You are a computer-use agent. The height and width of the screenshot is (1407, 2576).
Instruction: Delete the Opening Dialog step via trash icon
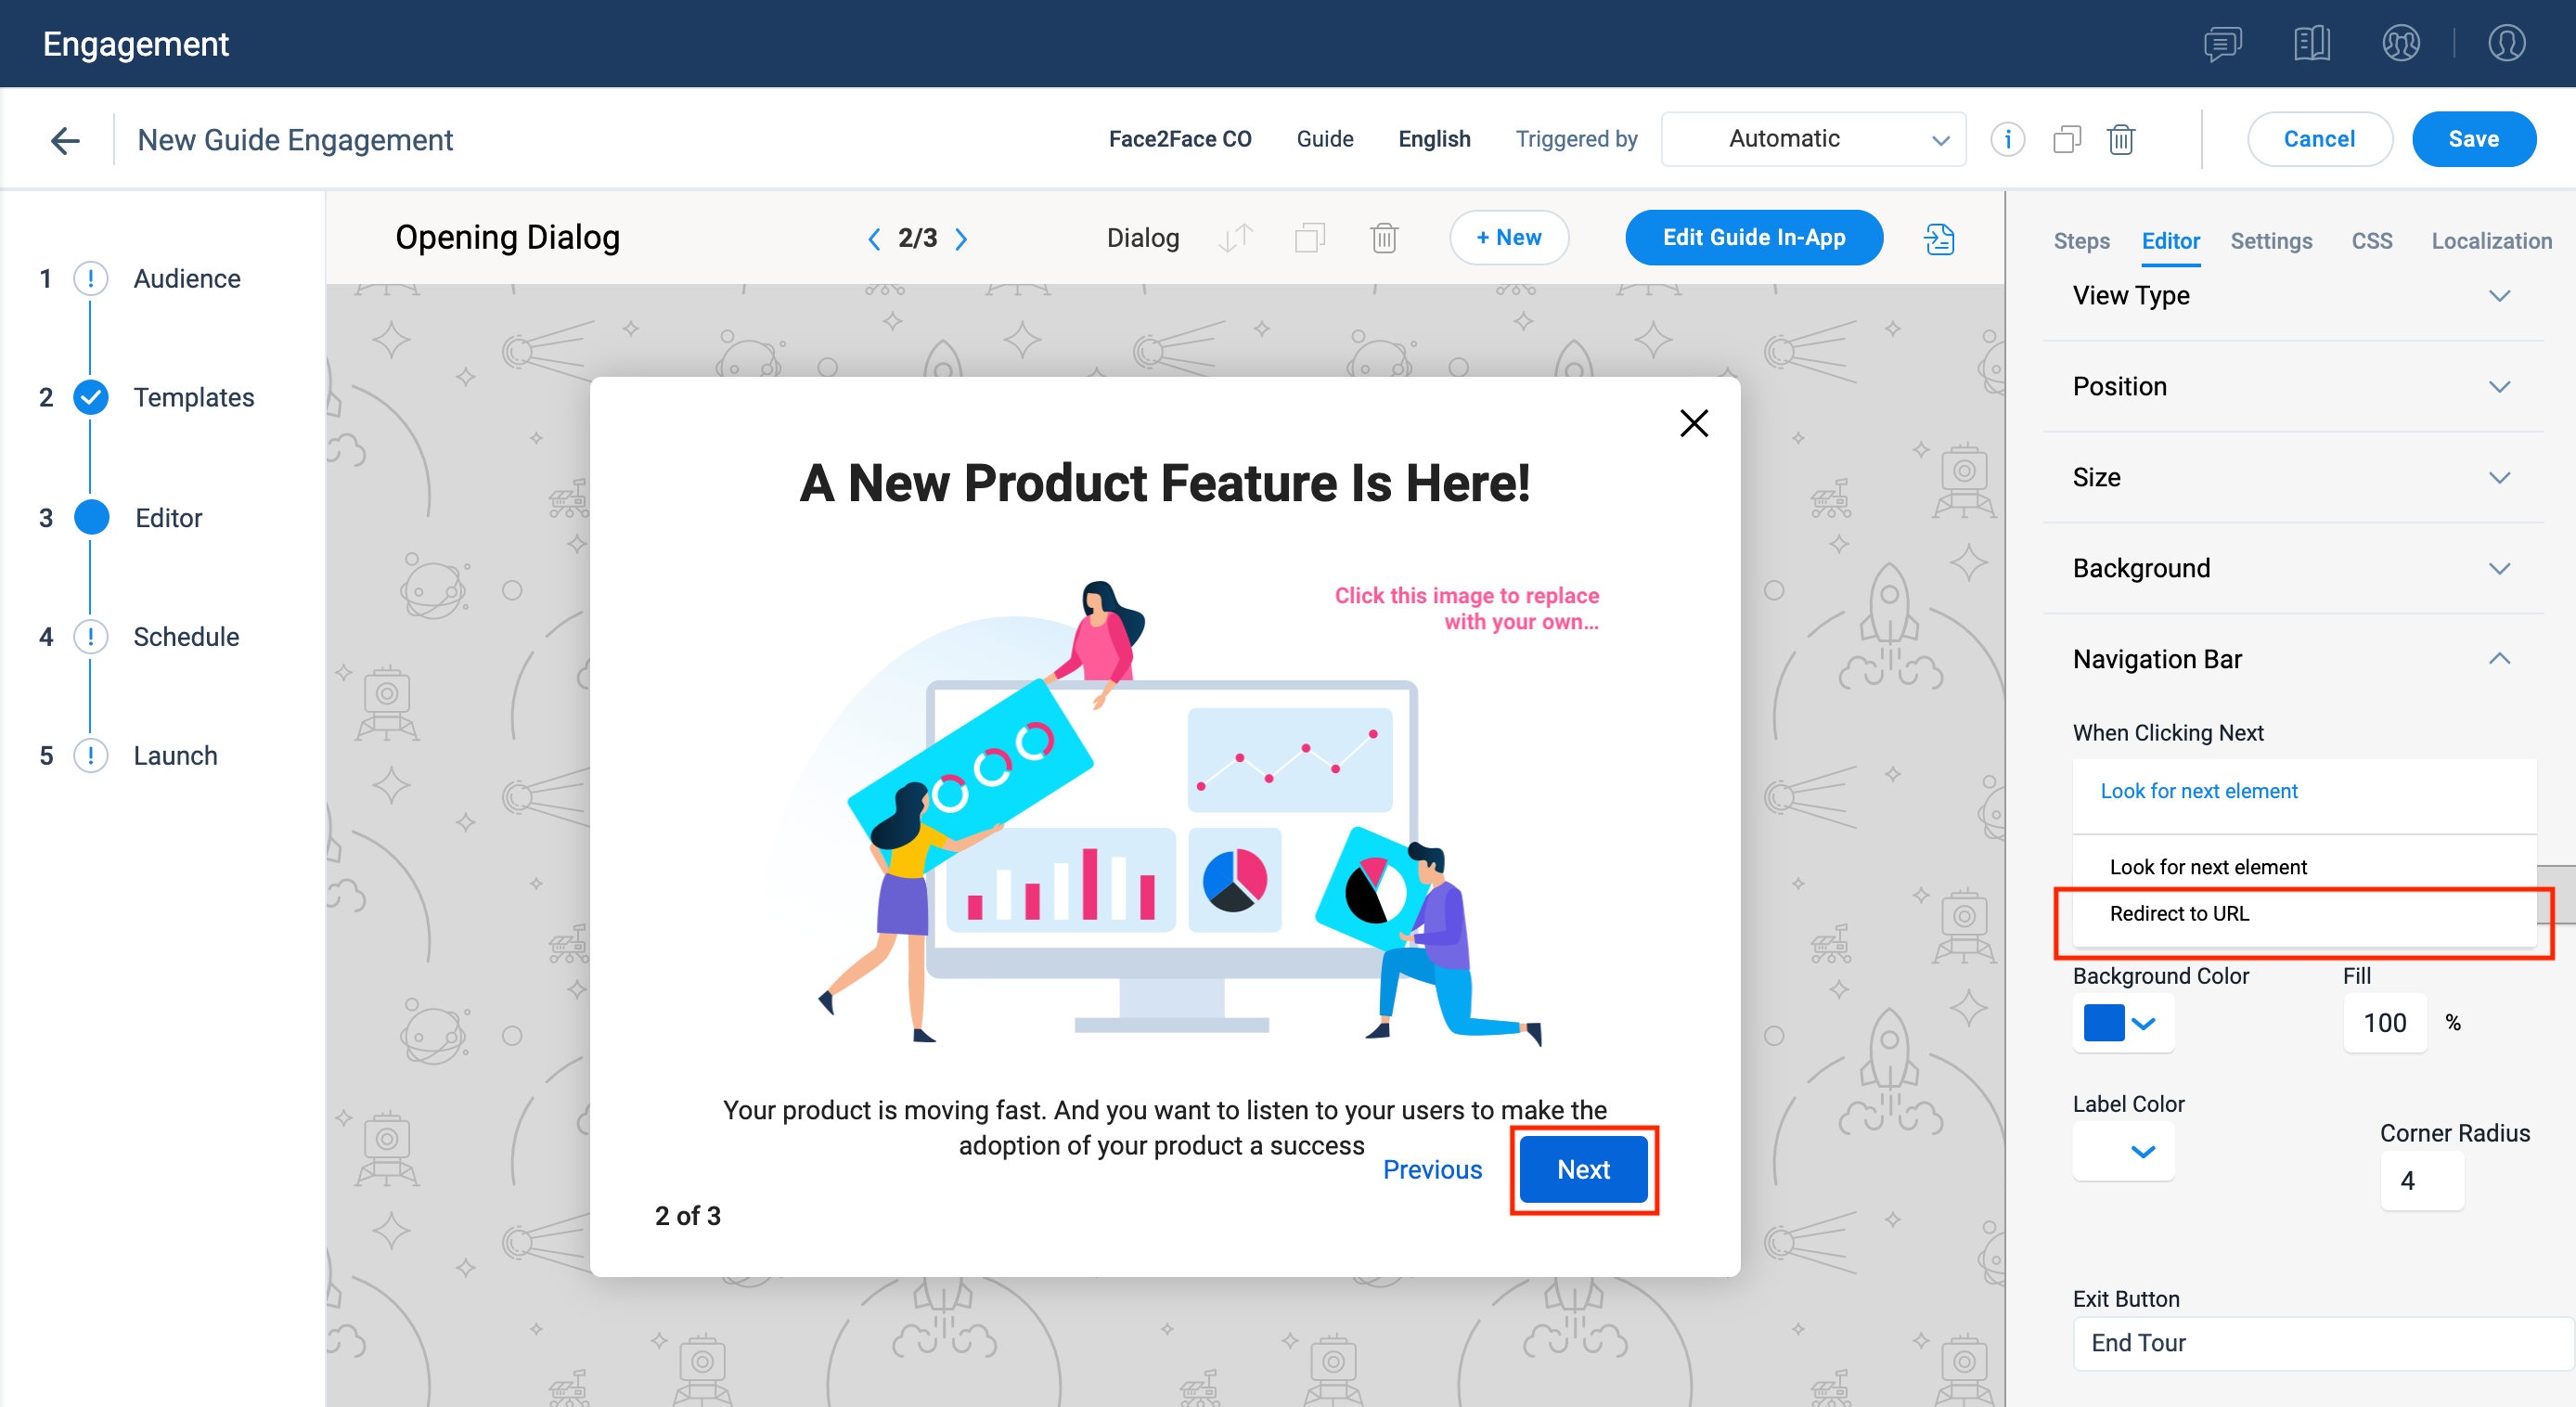click(1384, 238)
